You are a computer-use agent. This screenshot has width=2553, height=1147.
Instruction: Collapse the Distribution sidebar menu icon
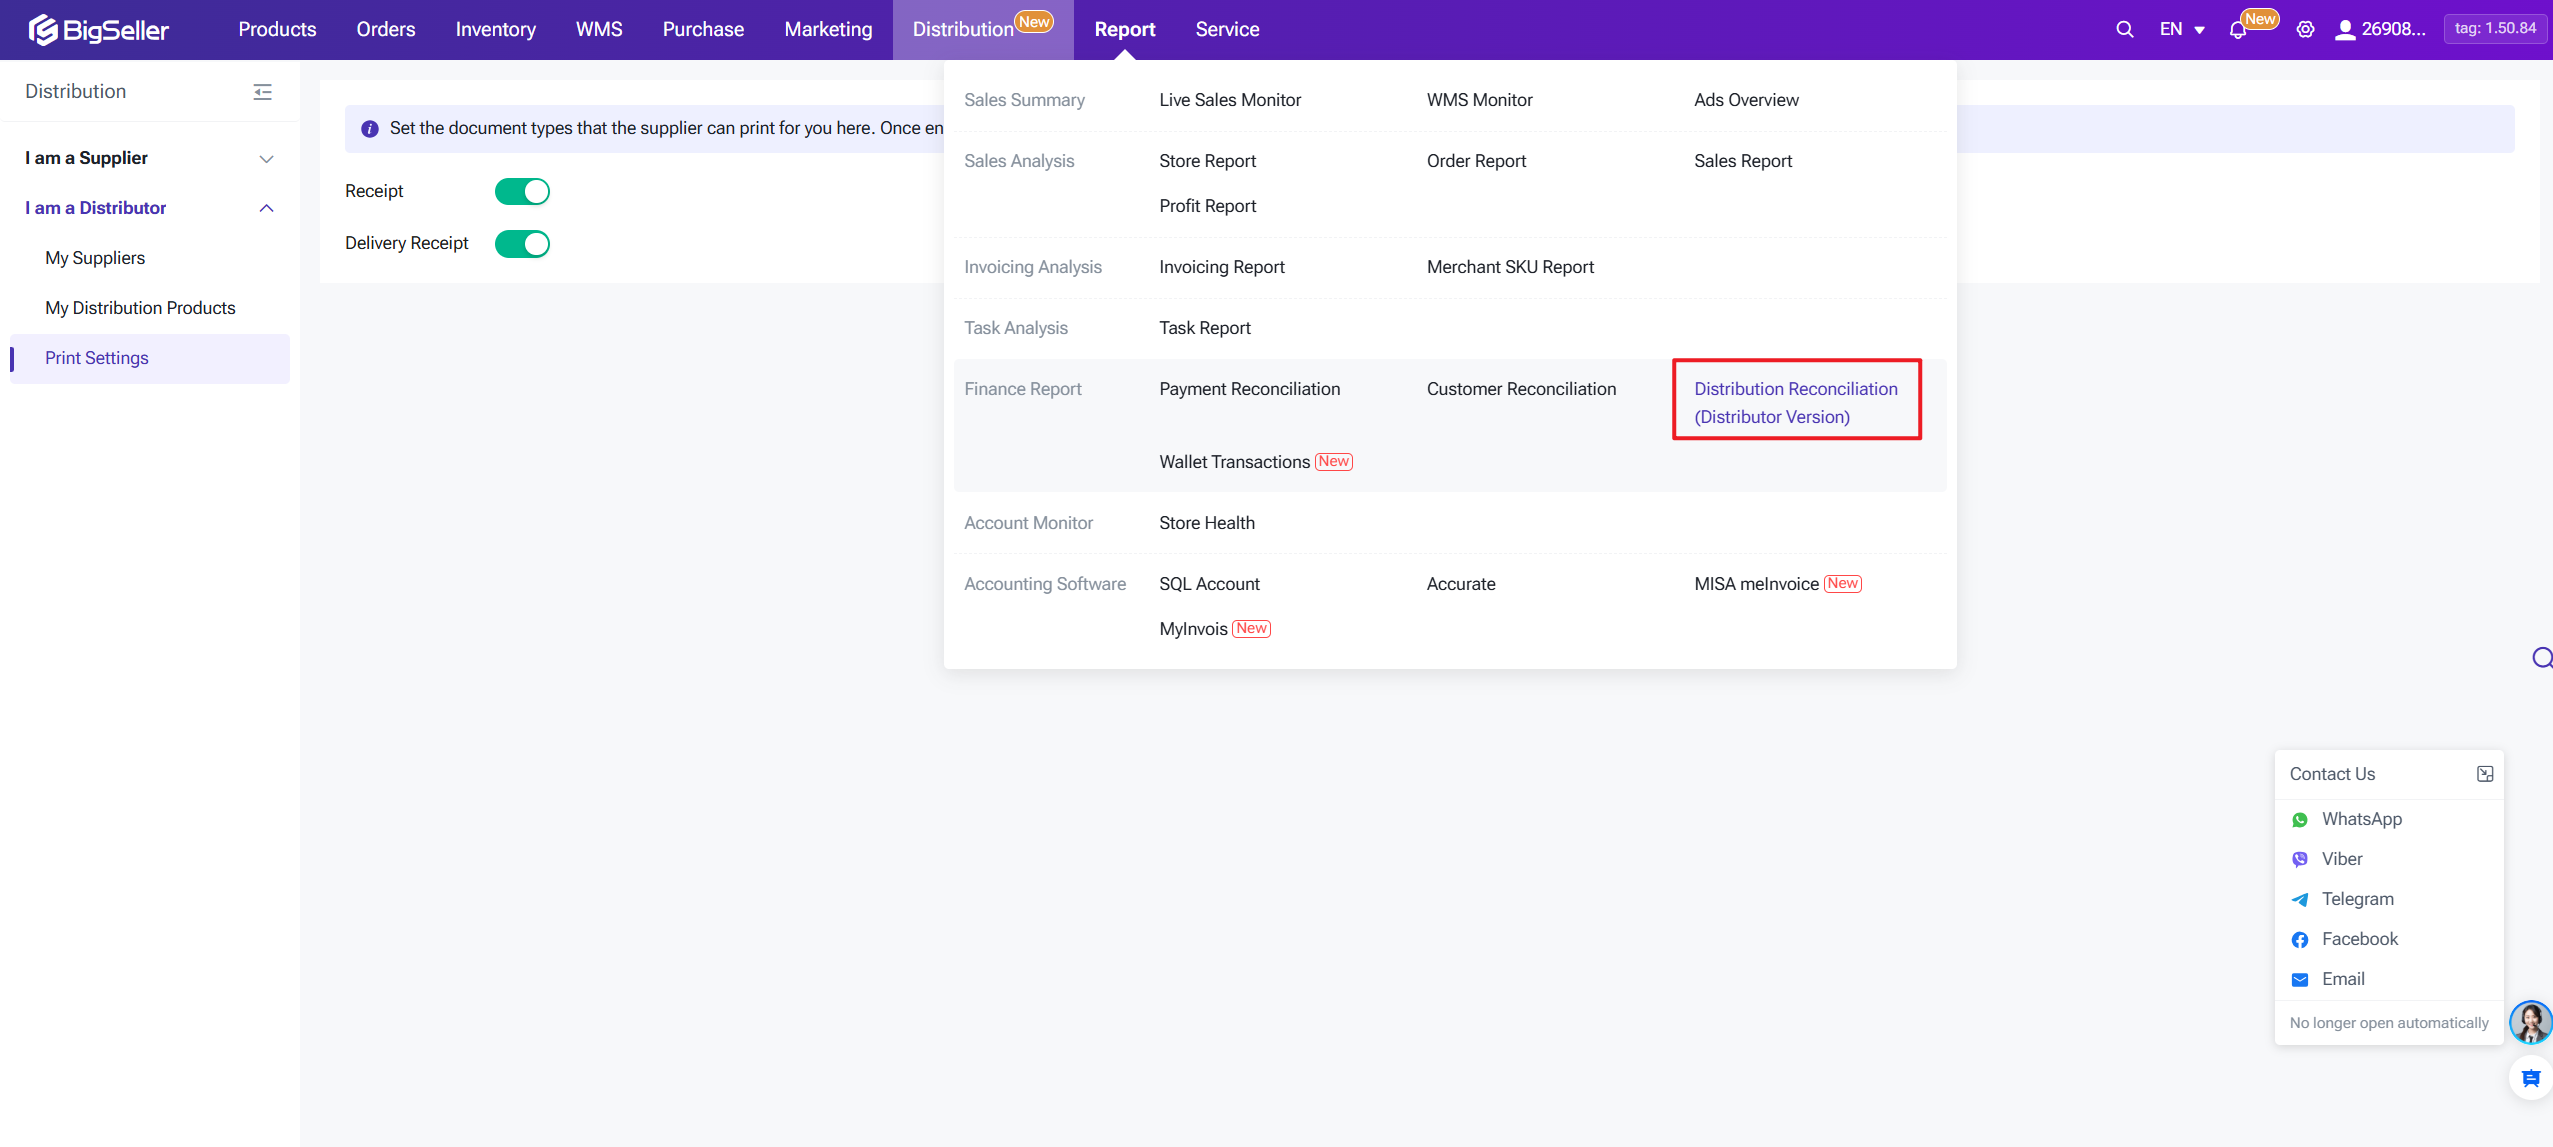pos(262,92)
